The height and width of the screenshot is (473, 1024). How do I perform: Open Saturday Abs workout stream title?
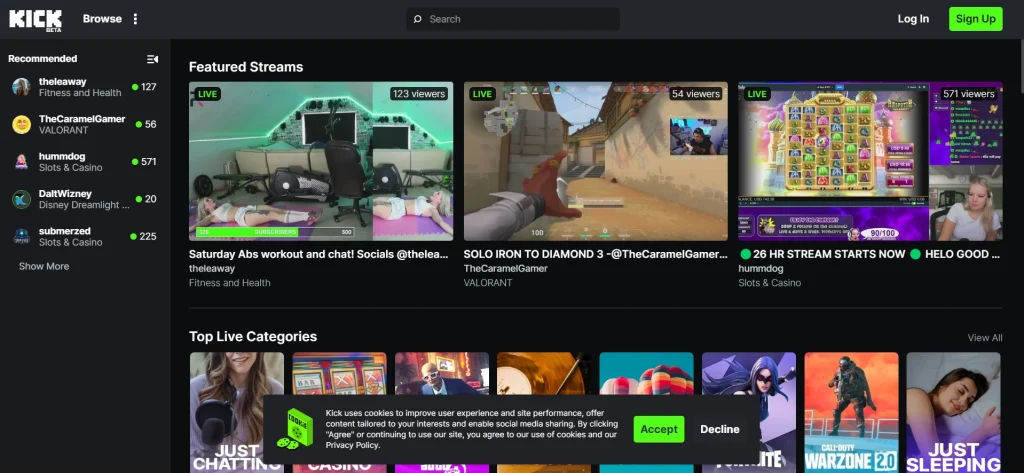(319, 254)
